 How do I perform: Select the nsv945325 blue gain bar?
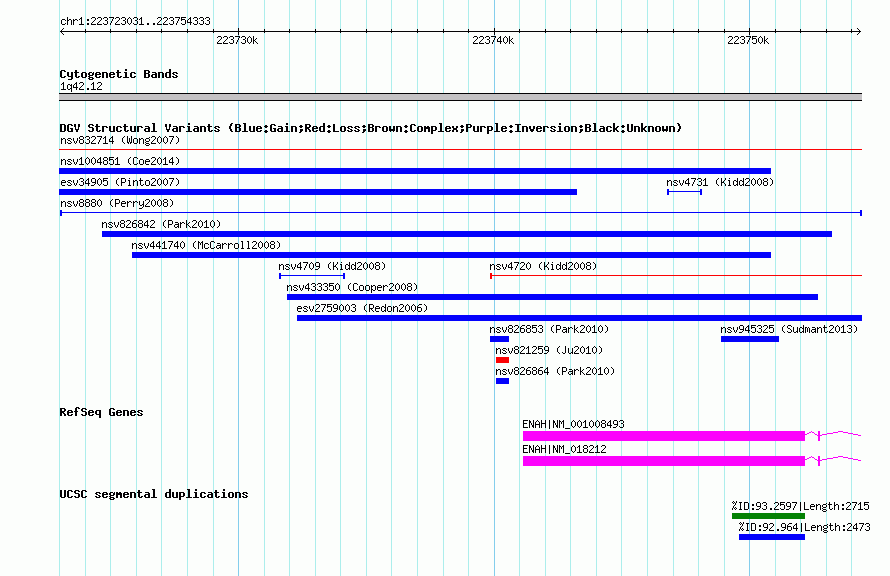click(x=750, y=339)
